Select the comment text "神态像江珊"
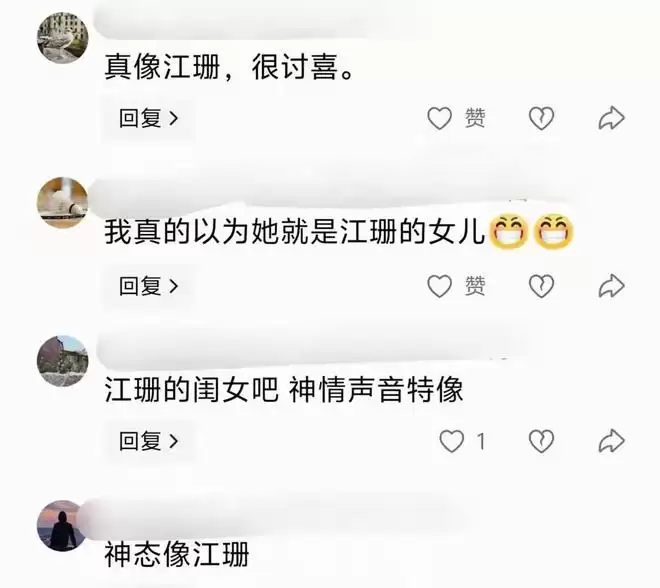Screen dimensions: 660x588 (x=177, y=554)
